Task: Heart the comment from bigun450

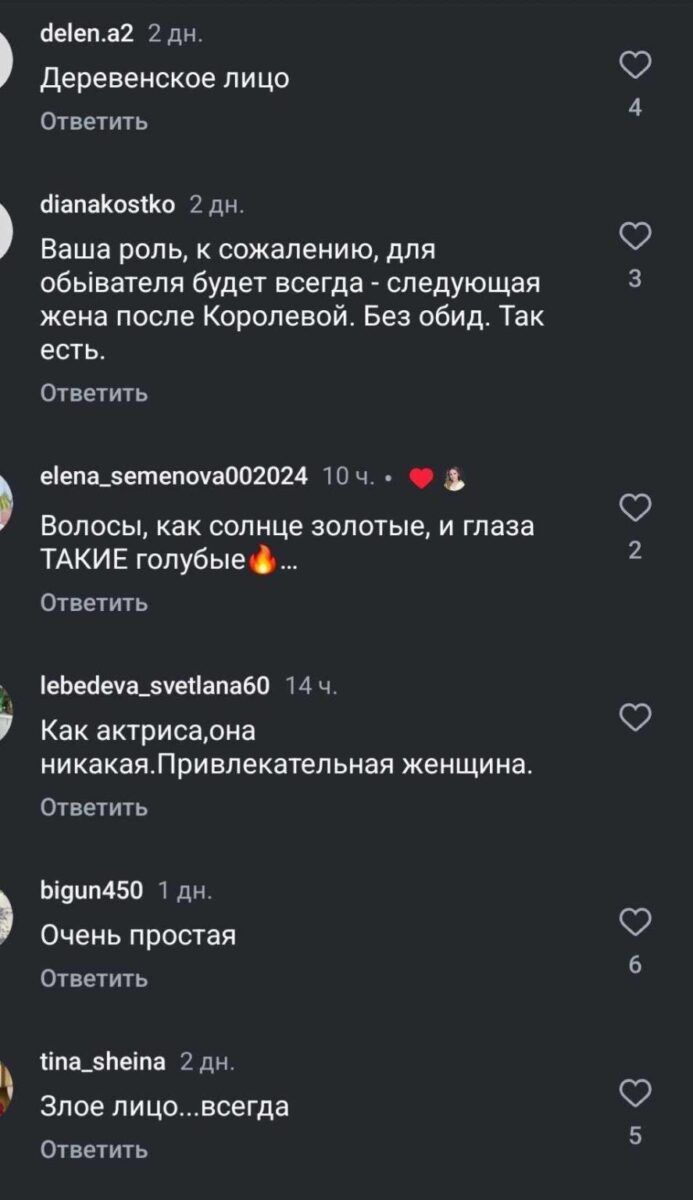Action: coord(635,922)
